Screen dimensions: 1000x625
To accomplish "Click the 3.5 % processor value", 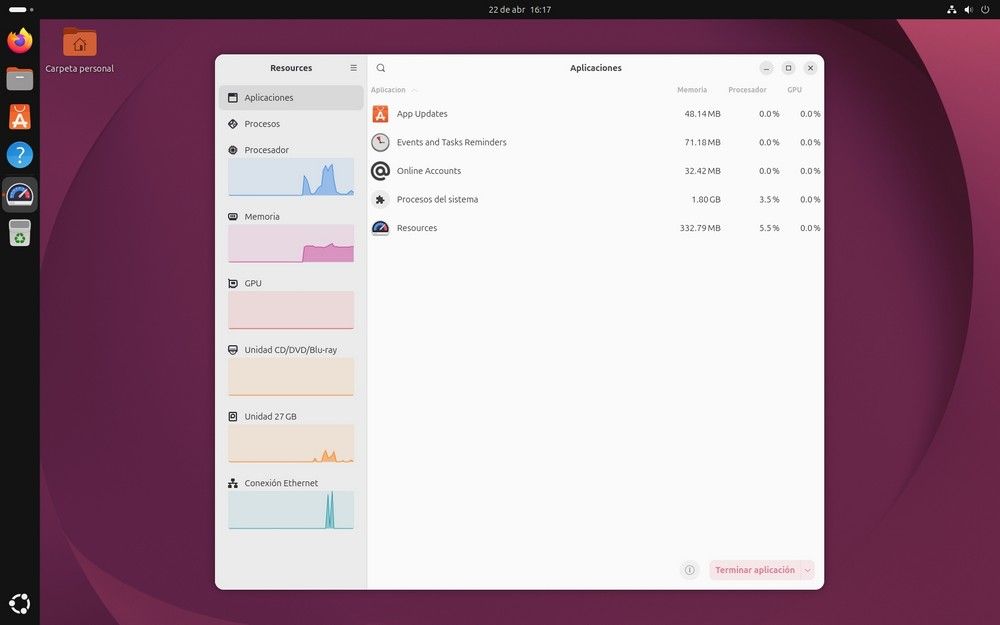I will [769, 200].
